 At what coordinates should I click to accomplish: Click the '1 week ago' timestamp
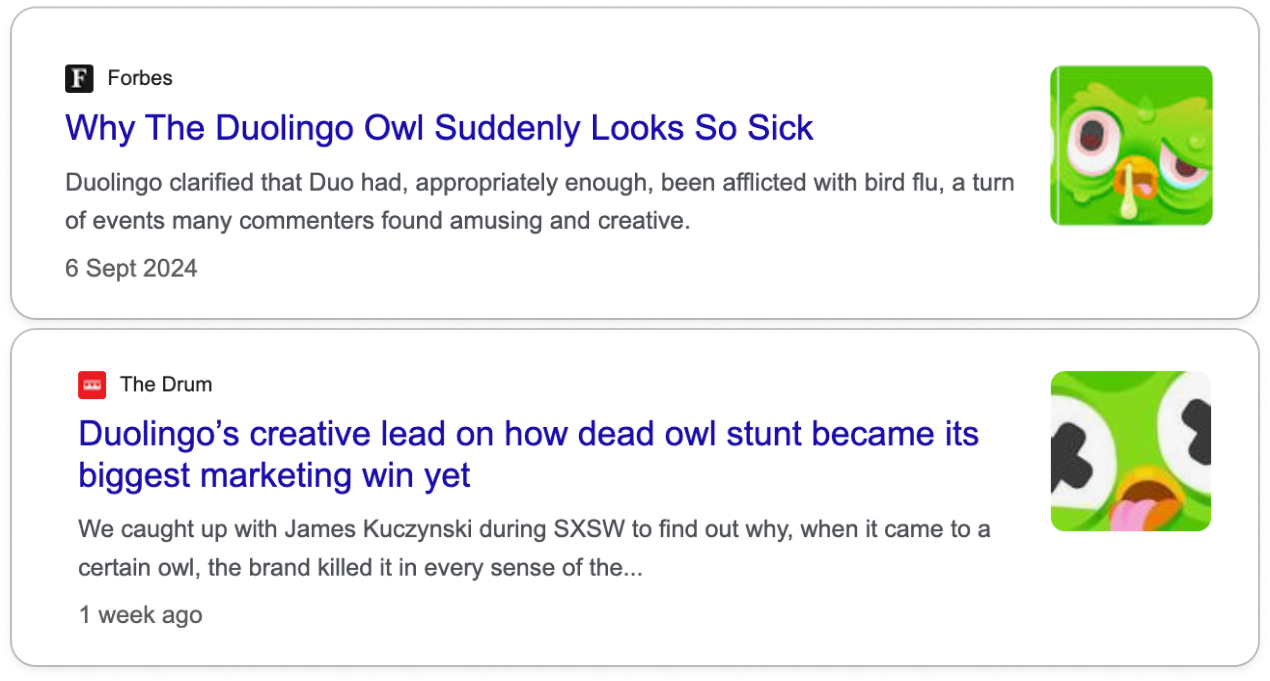tap(140, 615)
